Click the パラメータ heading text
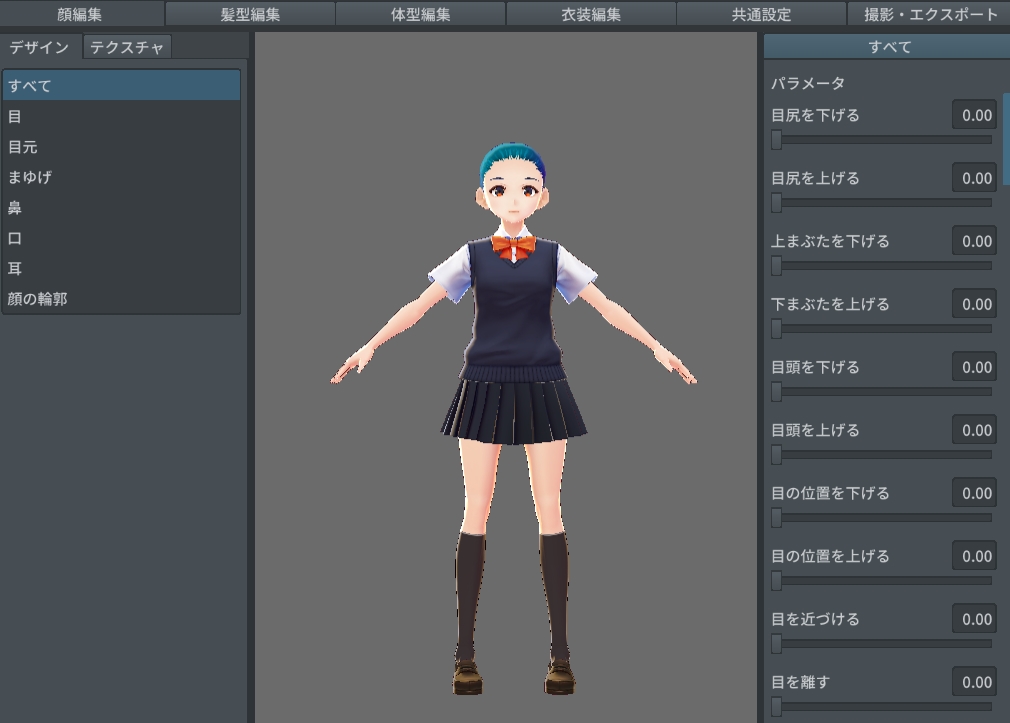 [808, 83]
